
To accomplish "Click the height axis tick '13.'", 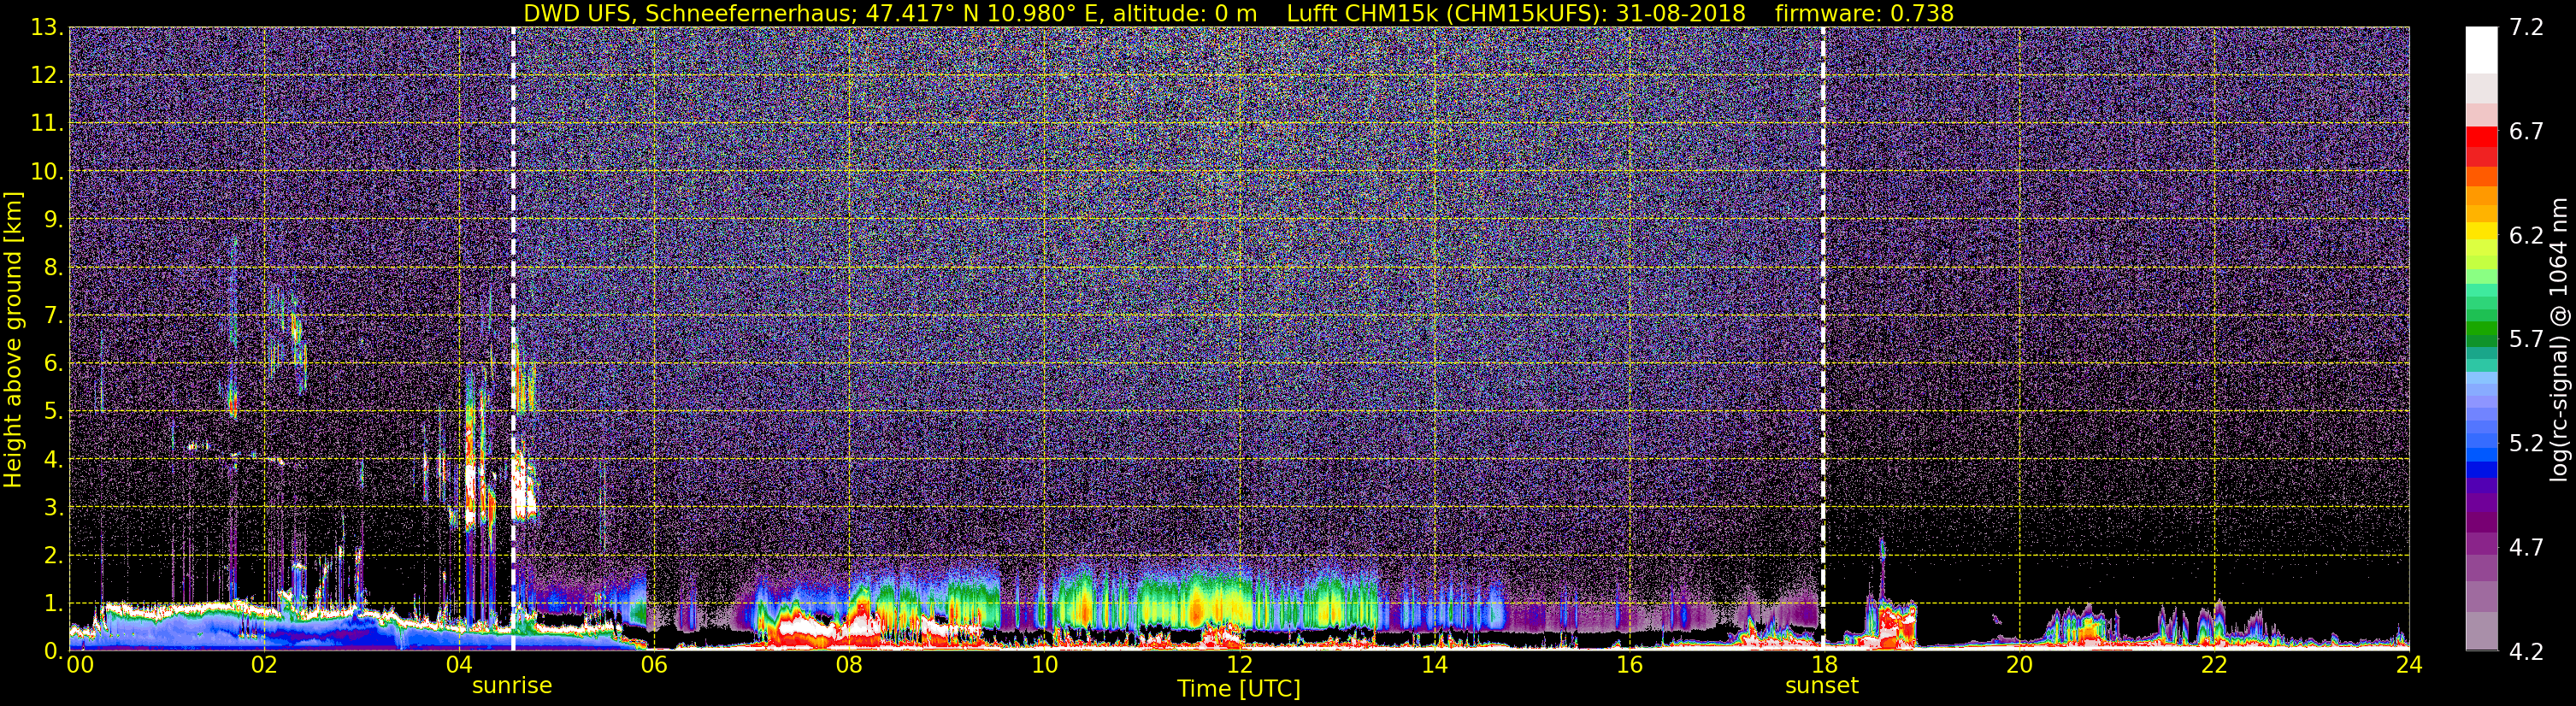I will pos(47,28).
